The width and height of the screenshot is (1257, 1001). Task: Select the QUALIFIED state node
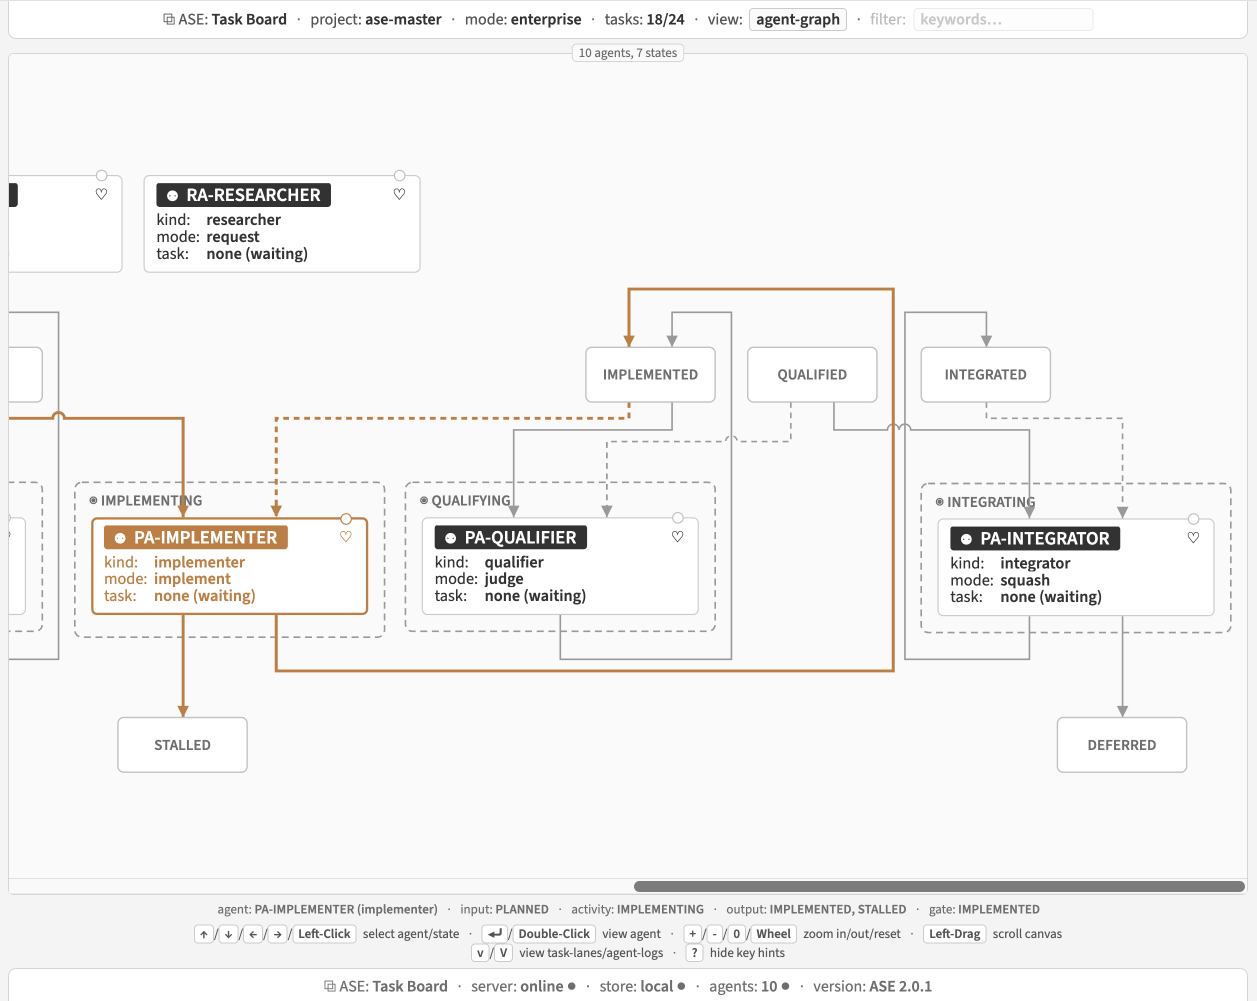point(812,375)
